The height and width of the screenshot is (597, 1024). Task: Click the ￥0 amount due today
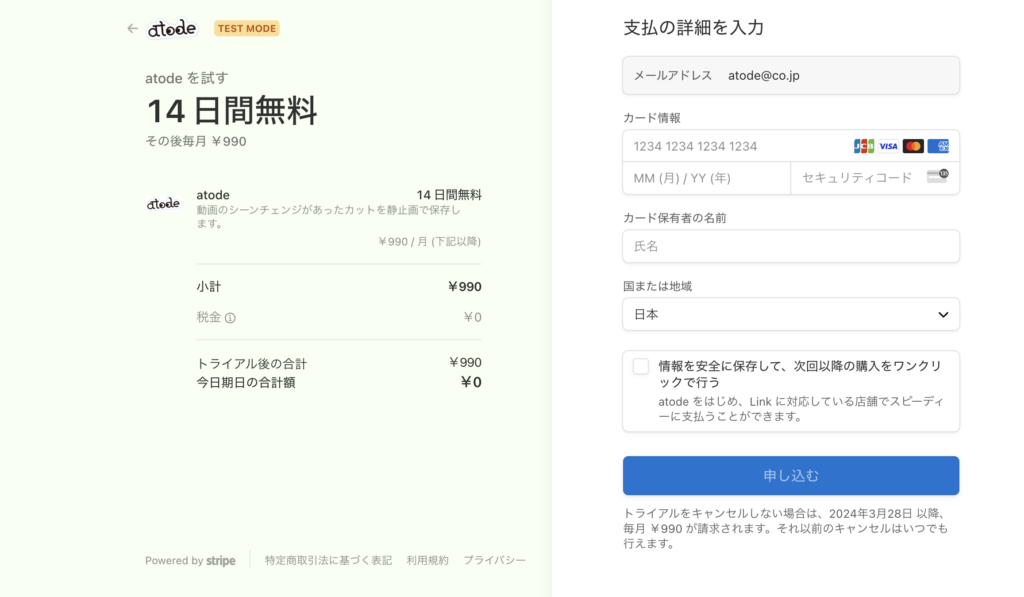[471, 382]
